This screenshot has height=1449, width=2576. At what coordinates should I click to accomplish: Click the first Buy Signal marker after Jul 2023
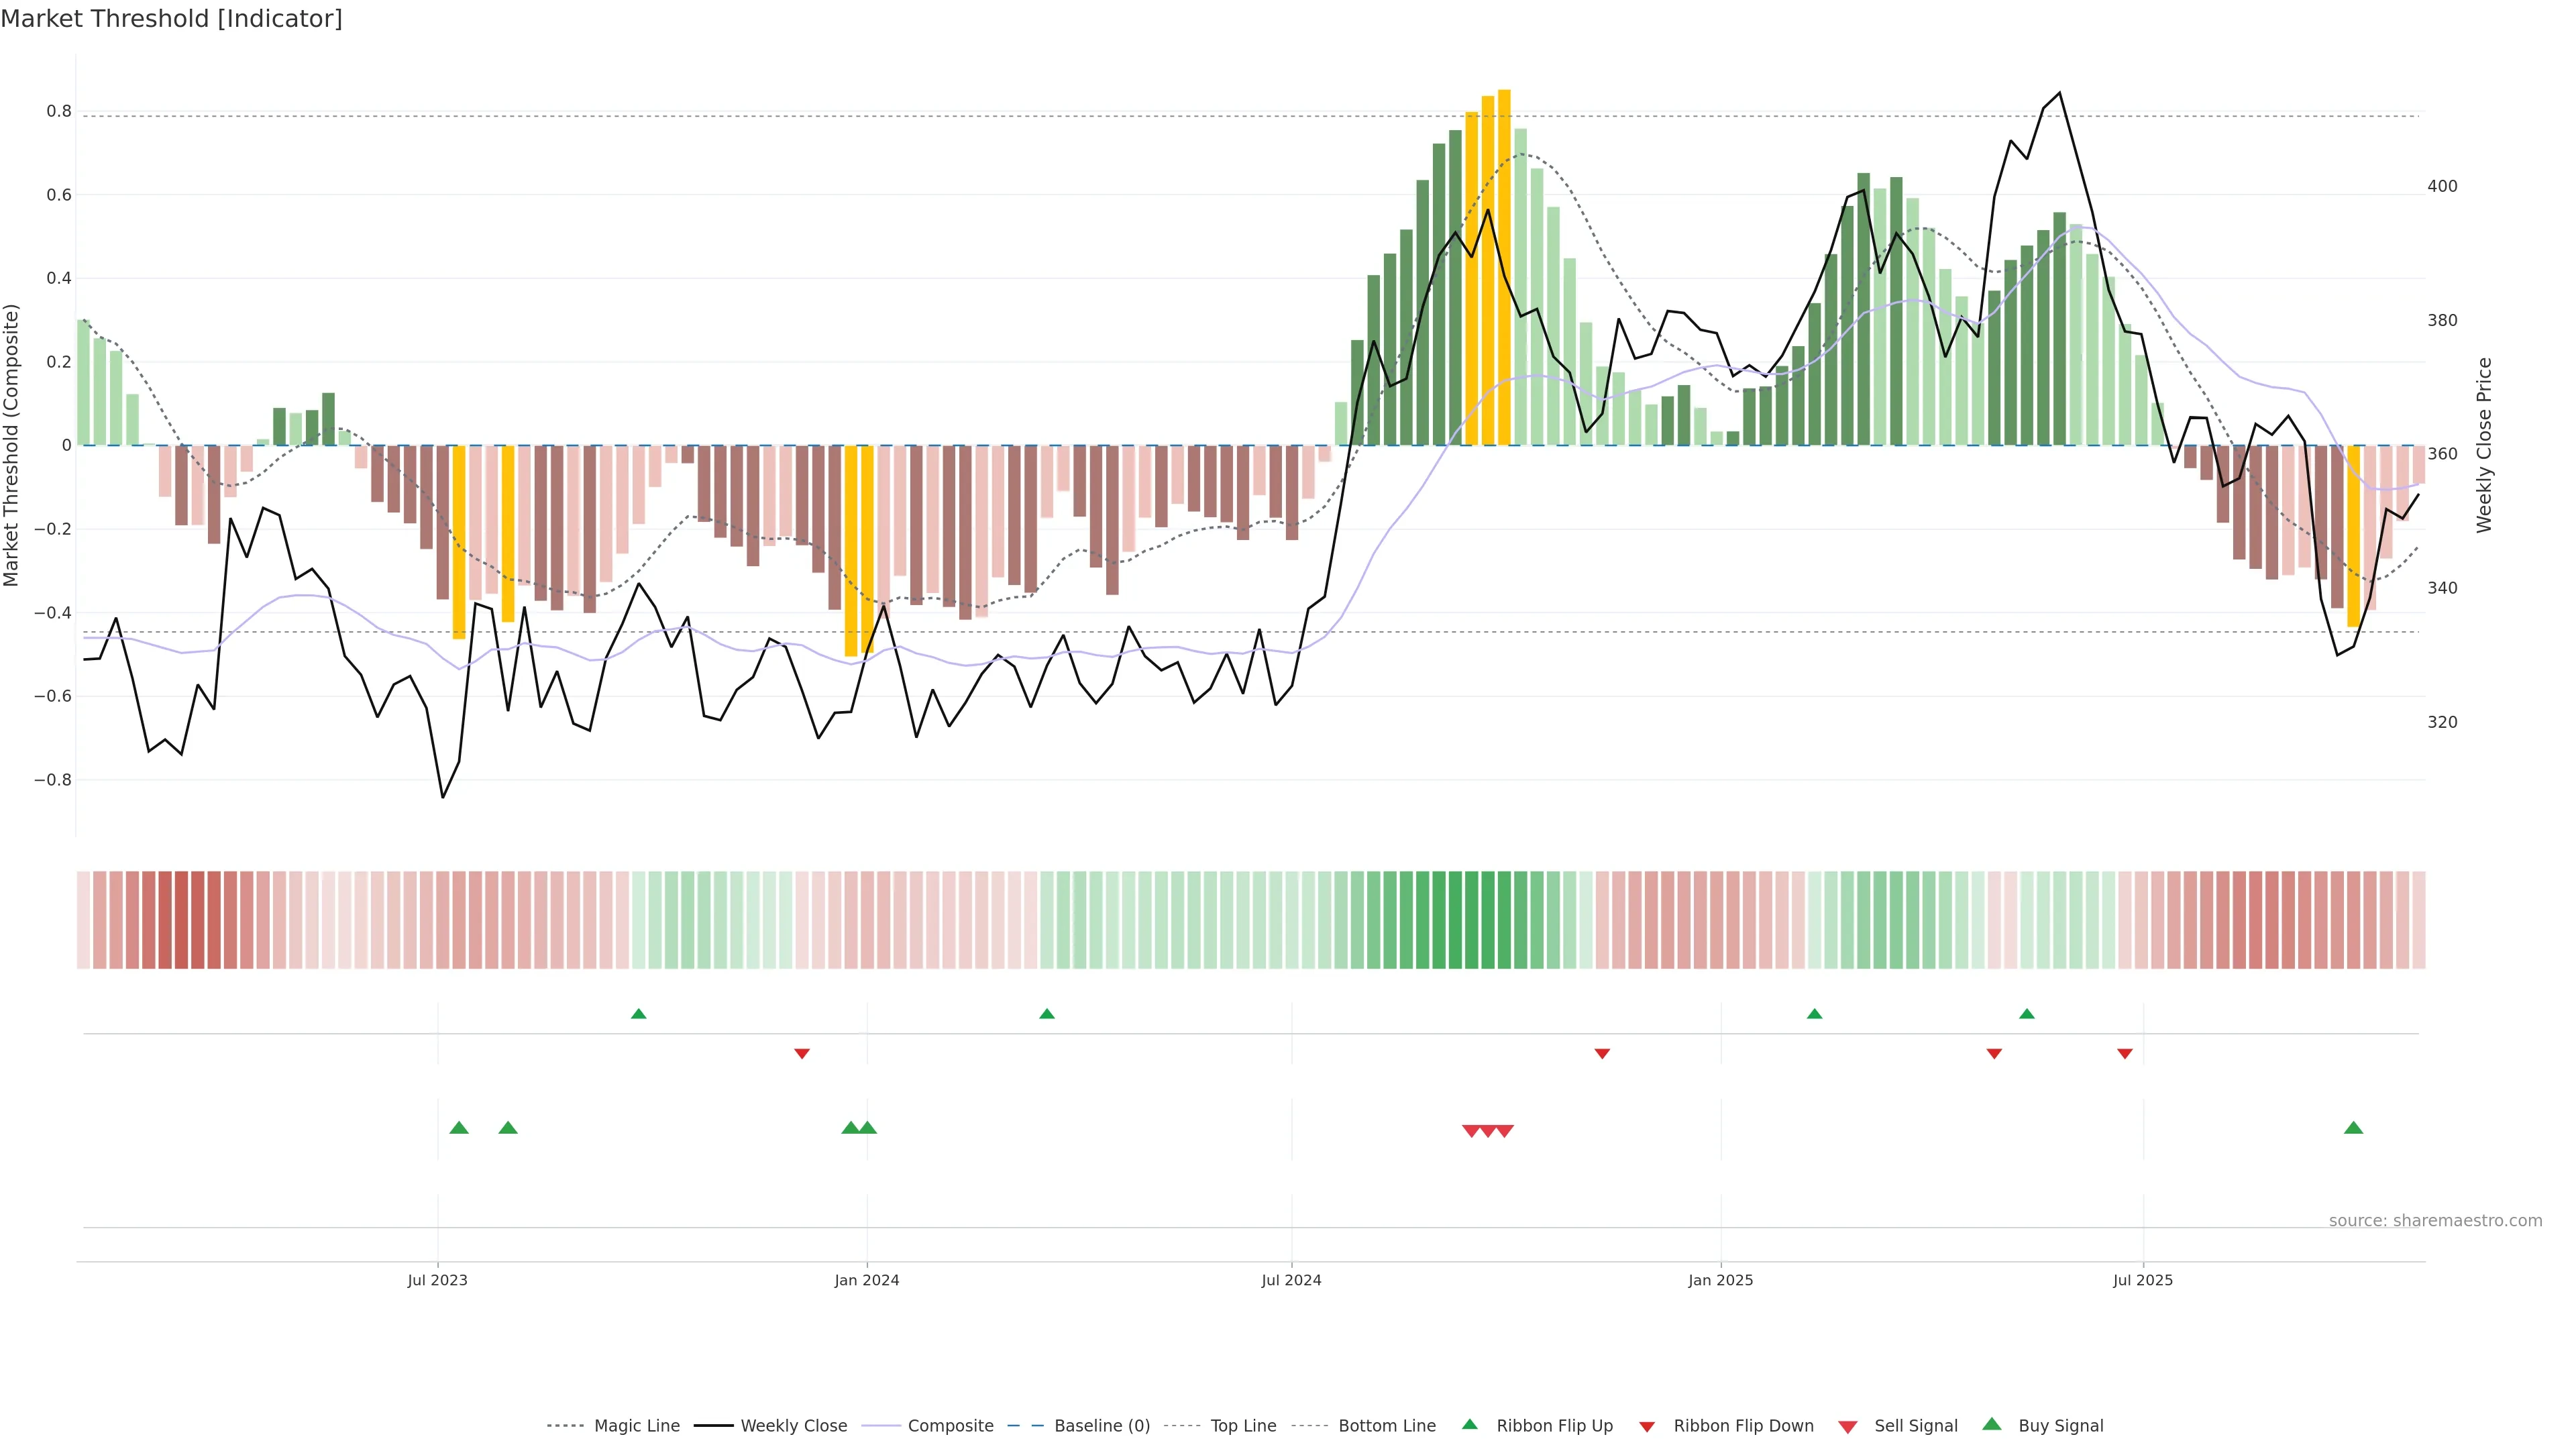[459, 1128]
